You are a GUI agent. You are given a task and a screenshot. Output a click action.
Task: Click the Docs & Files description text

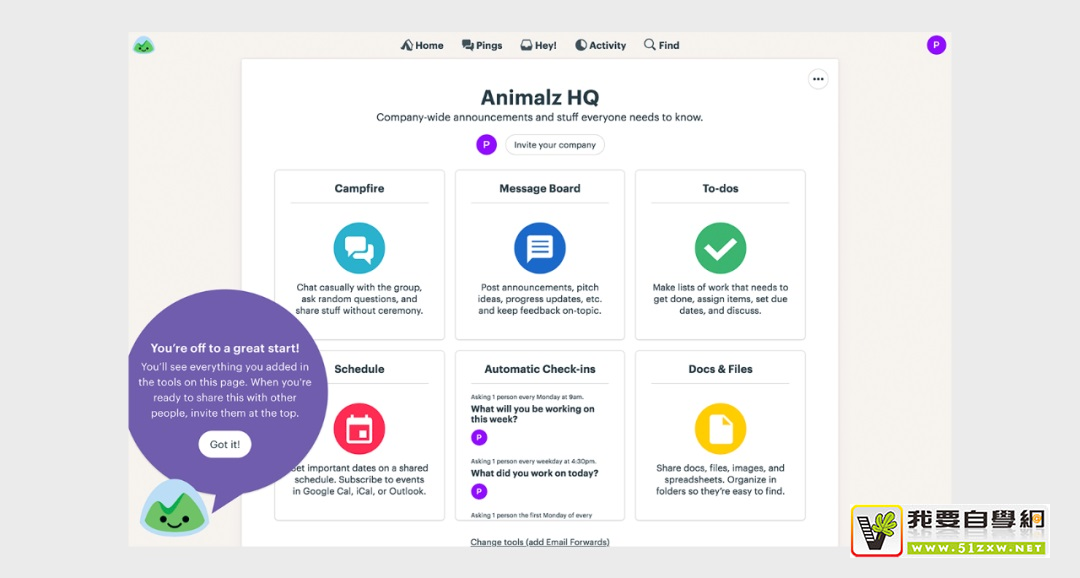(720, 479)
